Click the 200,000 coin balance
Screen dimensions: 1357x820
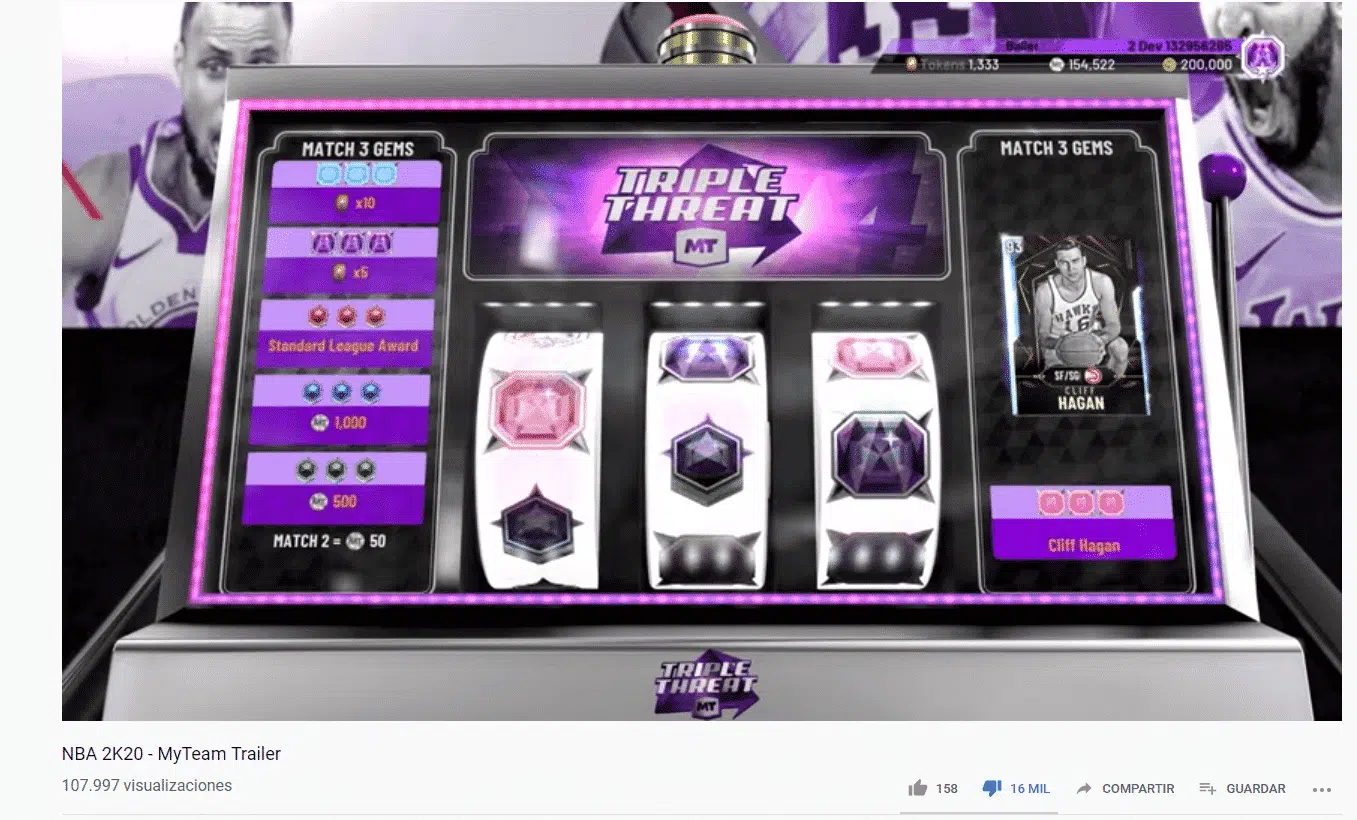coord(1198,64)
